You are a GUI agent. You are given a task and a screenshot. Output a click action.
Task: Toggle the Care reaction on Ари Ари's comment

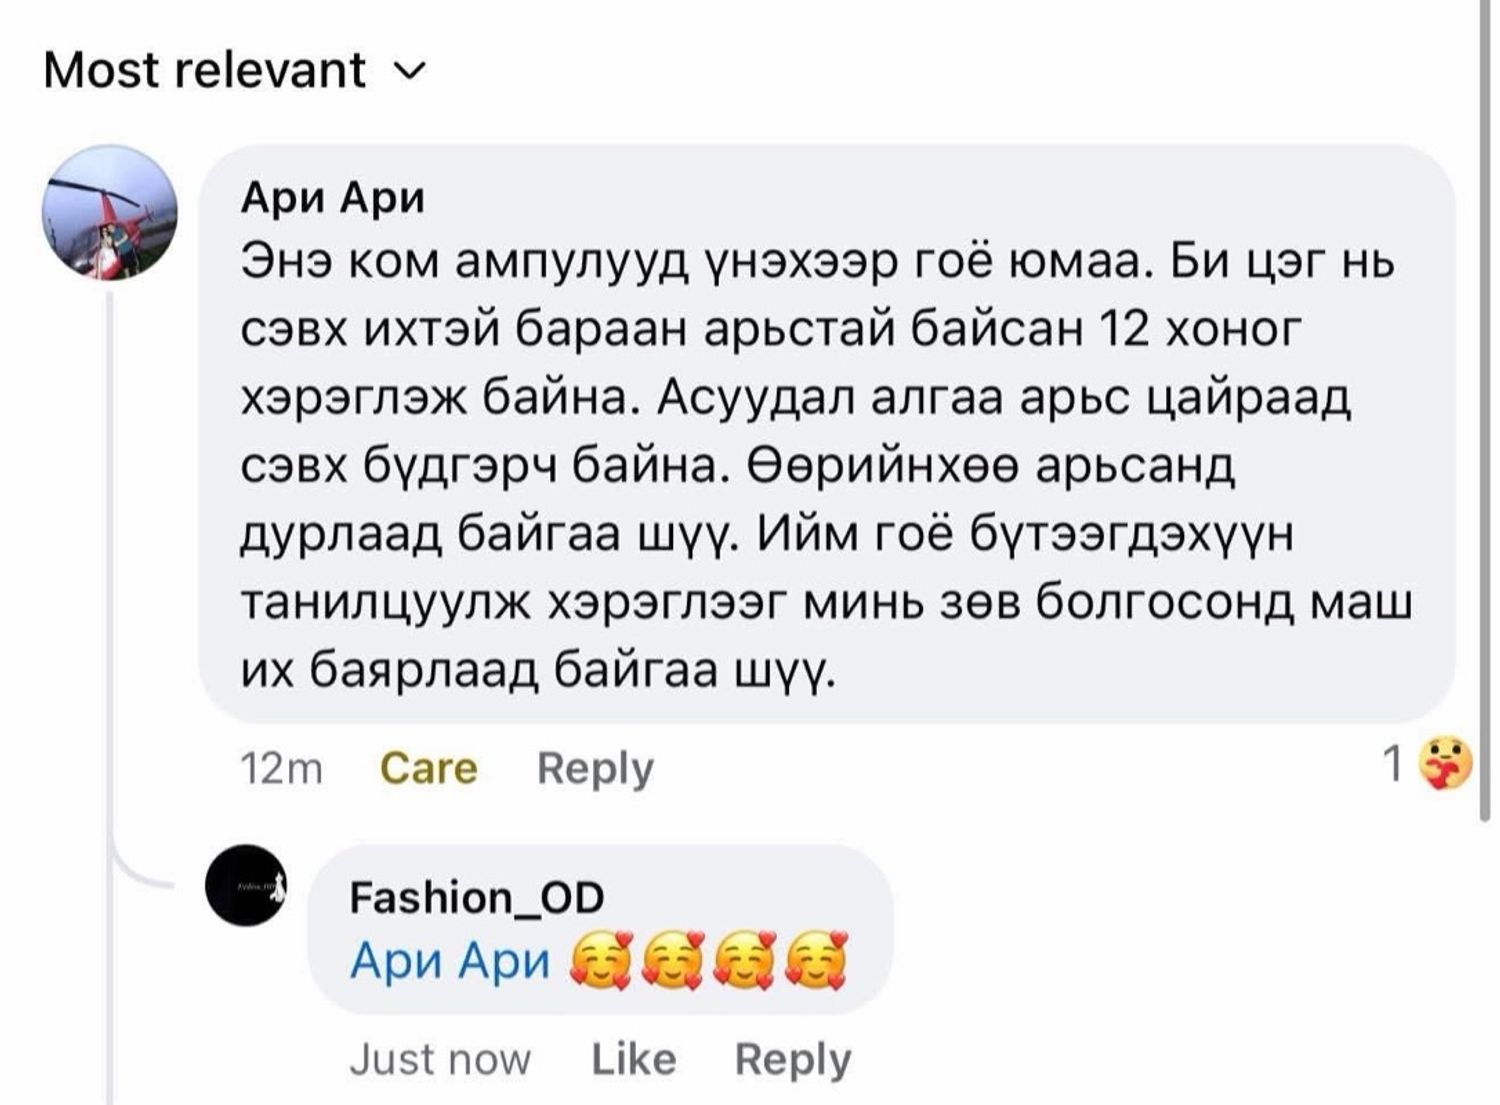(429, 768)
